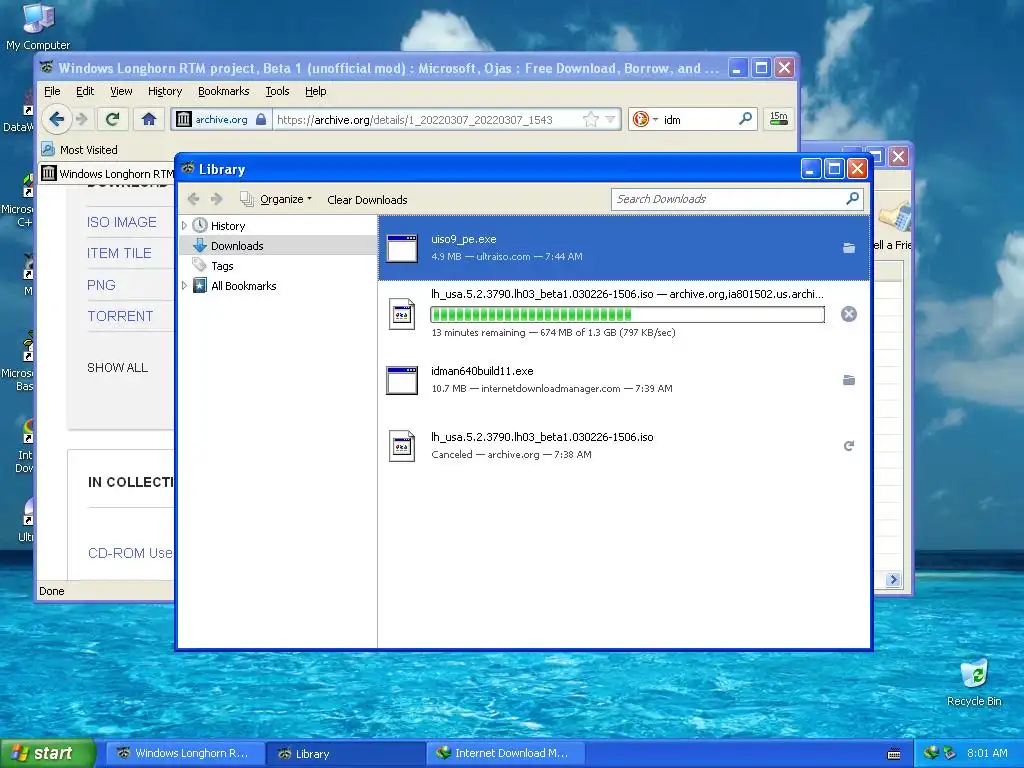Click browser back arrow button
Image resolution: width=1024 pixels, height=768 pixels.
(x=57, y=119)
